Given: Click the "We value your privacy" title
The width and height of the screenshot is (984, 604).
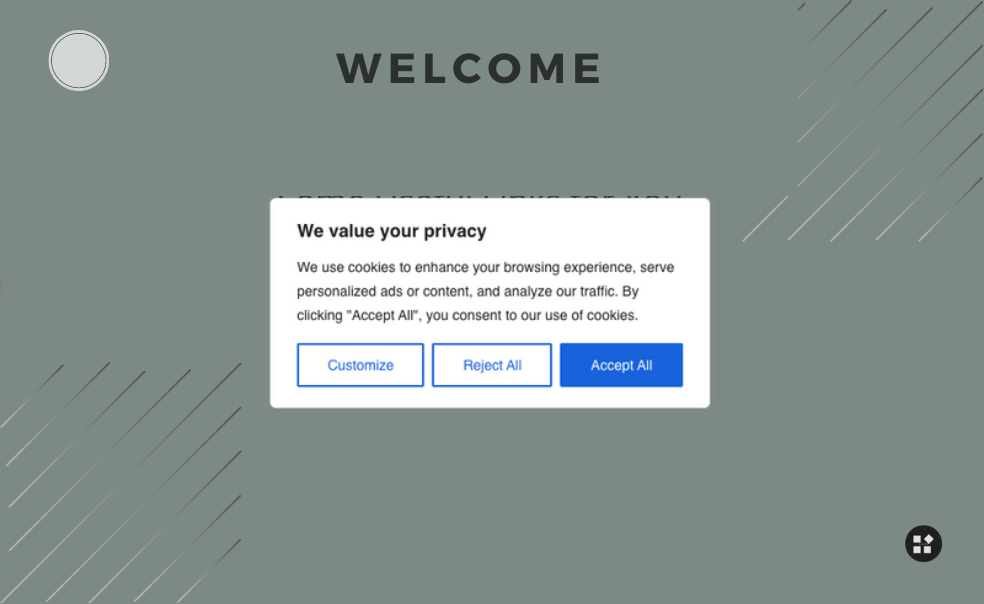Looking at the screenshot, I should tap(391, 231).
